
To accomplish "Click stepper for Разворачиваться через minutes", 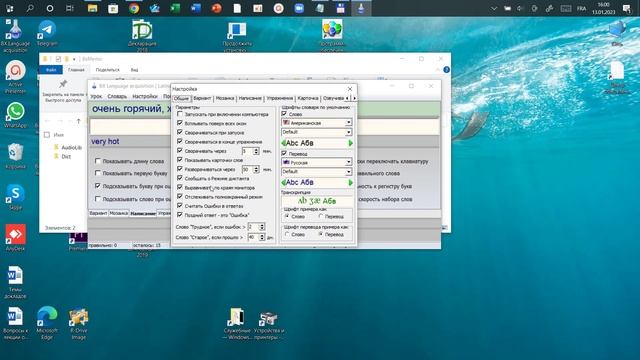I will pos(256,169).
